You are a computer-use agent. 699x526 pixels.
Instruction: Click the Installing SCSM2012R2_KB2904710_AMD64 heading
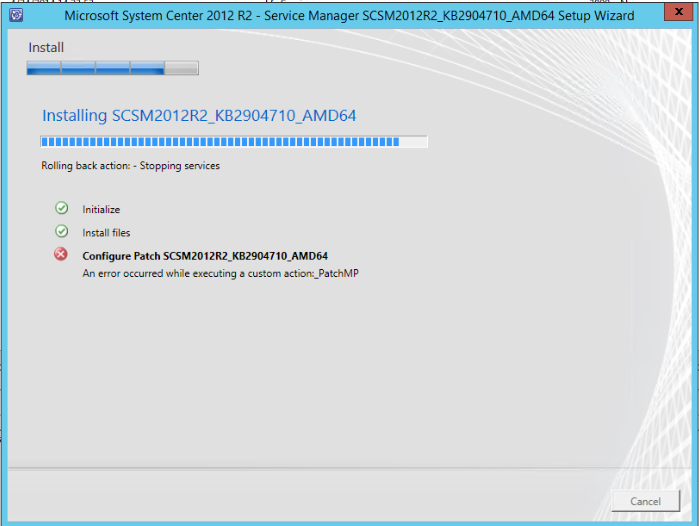[199, 116]
